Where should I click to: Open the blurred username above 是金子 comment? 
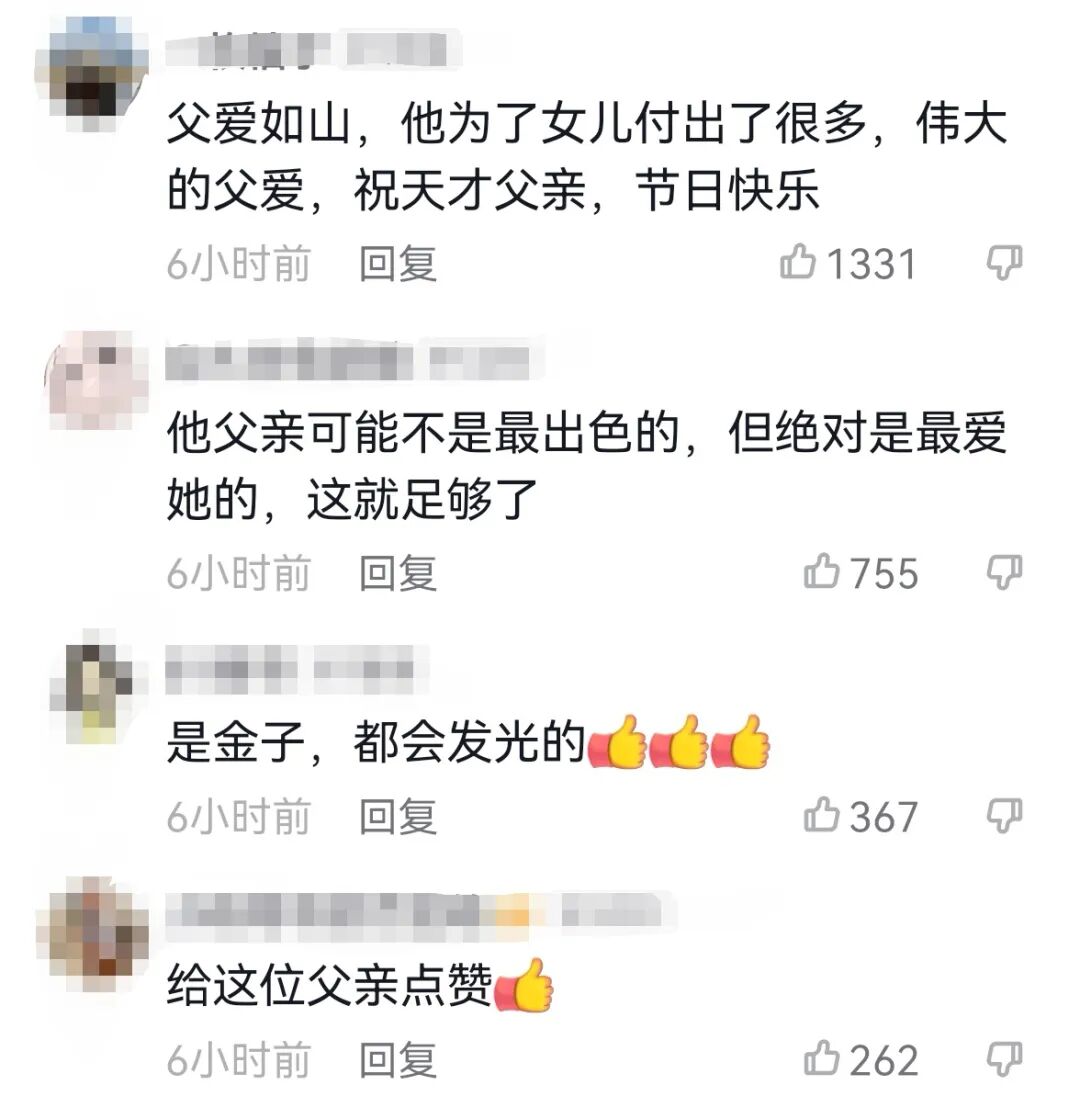(x=290, y=669)
